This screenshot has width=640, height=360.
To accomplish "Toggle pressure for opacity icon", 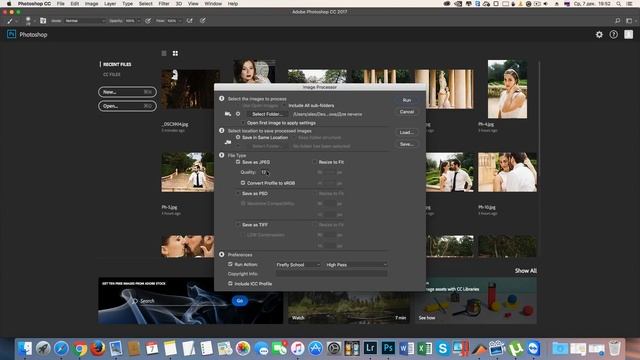I will pyautogui.click(x=148, y=21).
